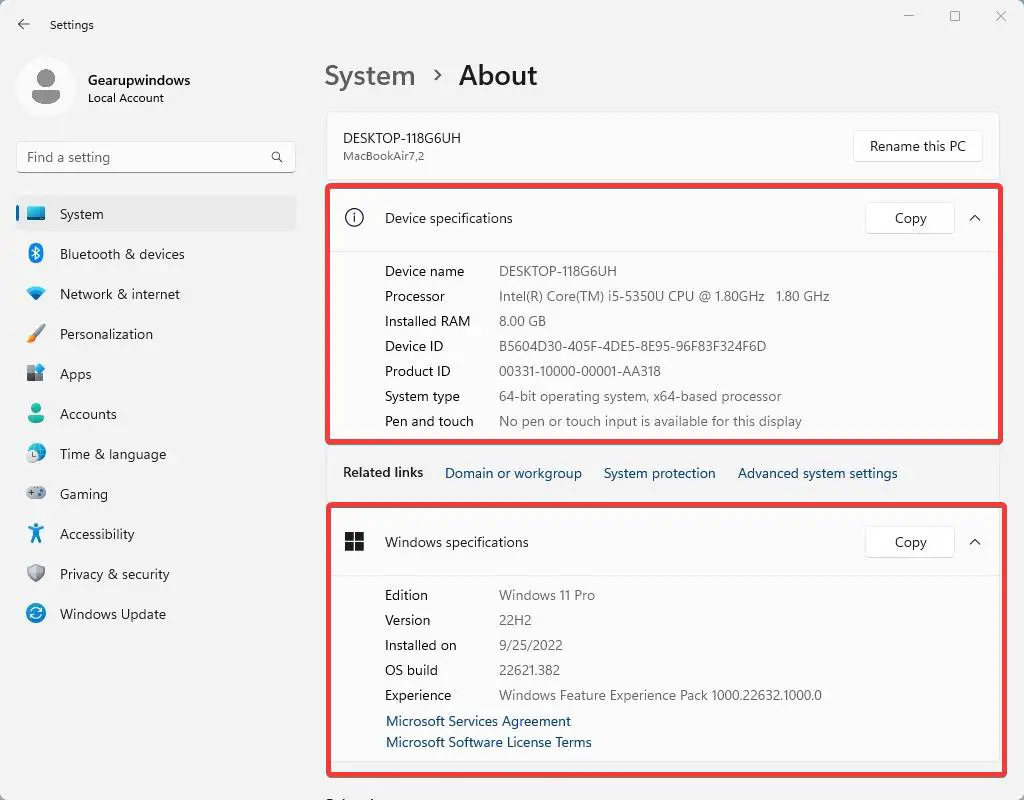This screenshot has width=1024, height=800.
Task: Click the edition value Windows 11 Pro
Action: tap(547, 595)
